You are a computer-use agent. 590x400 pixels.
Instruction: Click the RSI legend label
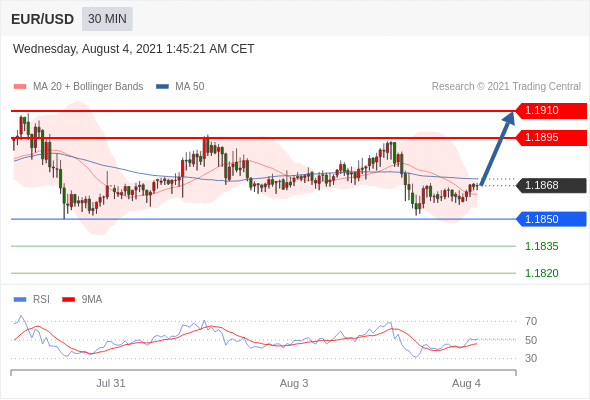[41, 300]
